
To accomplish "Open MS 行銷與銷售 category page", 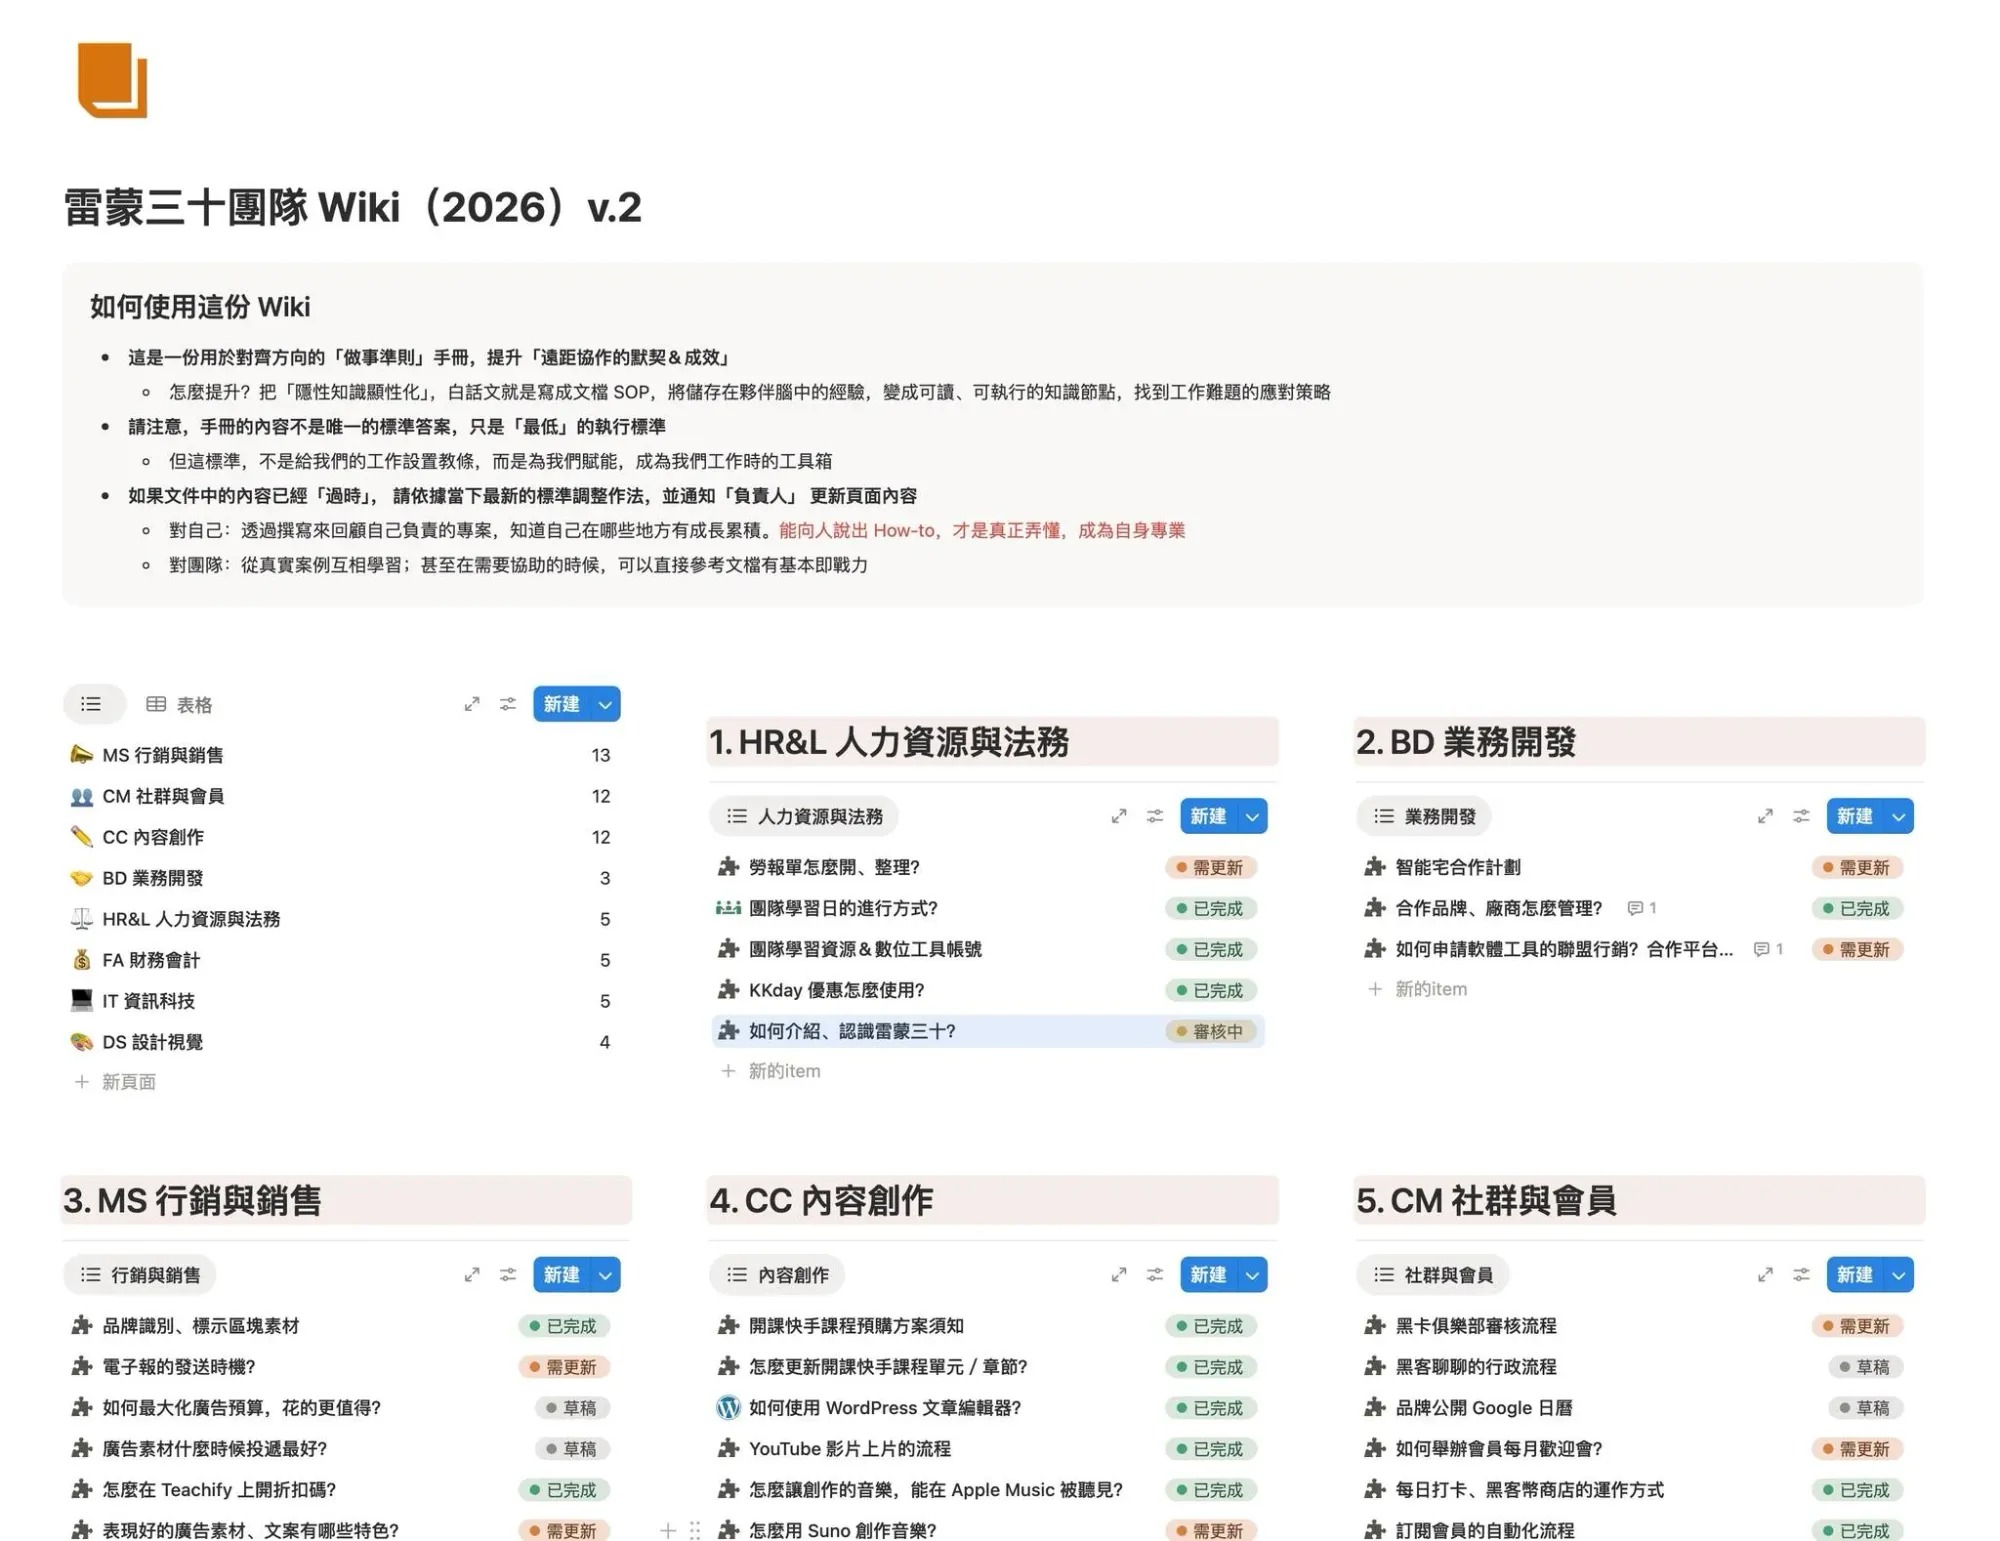I will pyautogui.click(x=163, y=755).
